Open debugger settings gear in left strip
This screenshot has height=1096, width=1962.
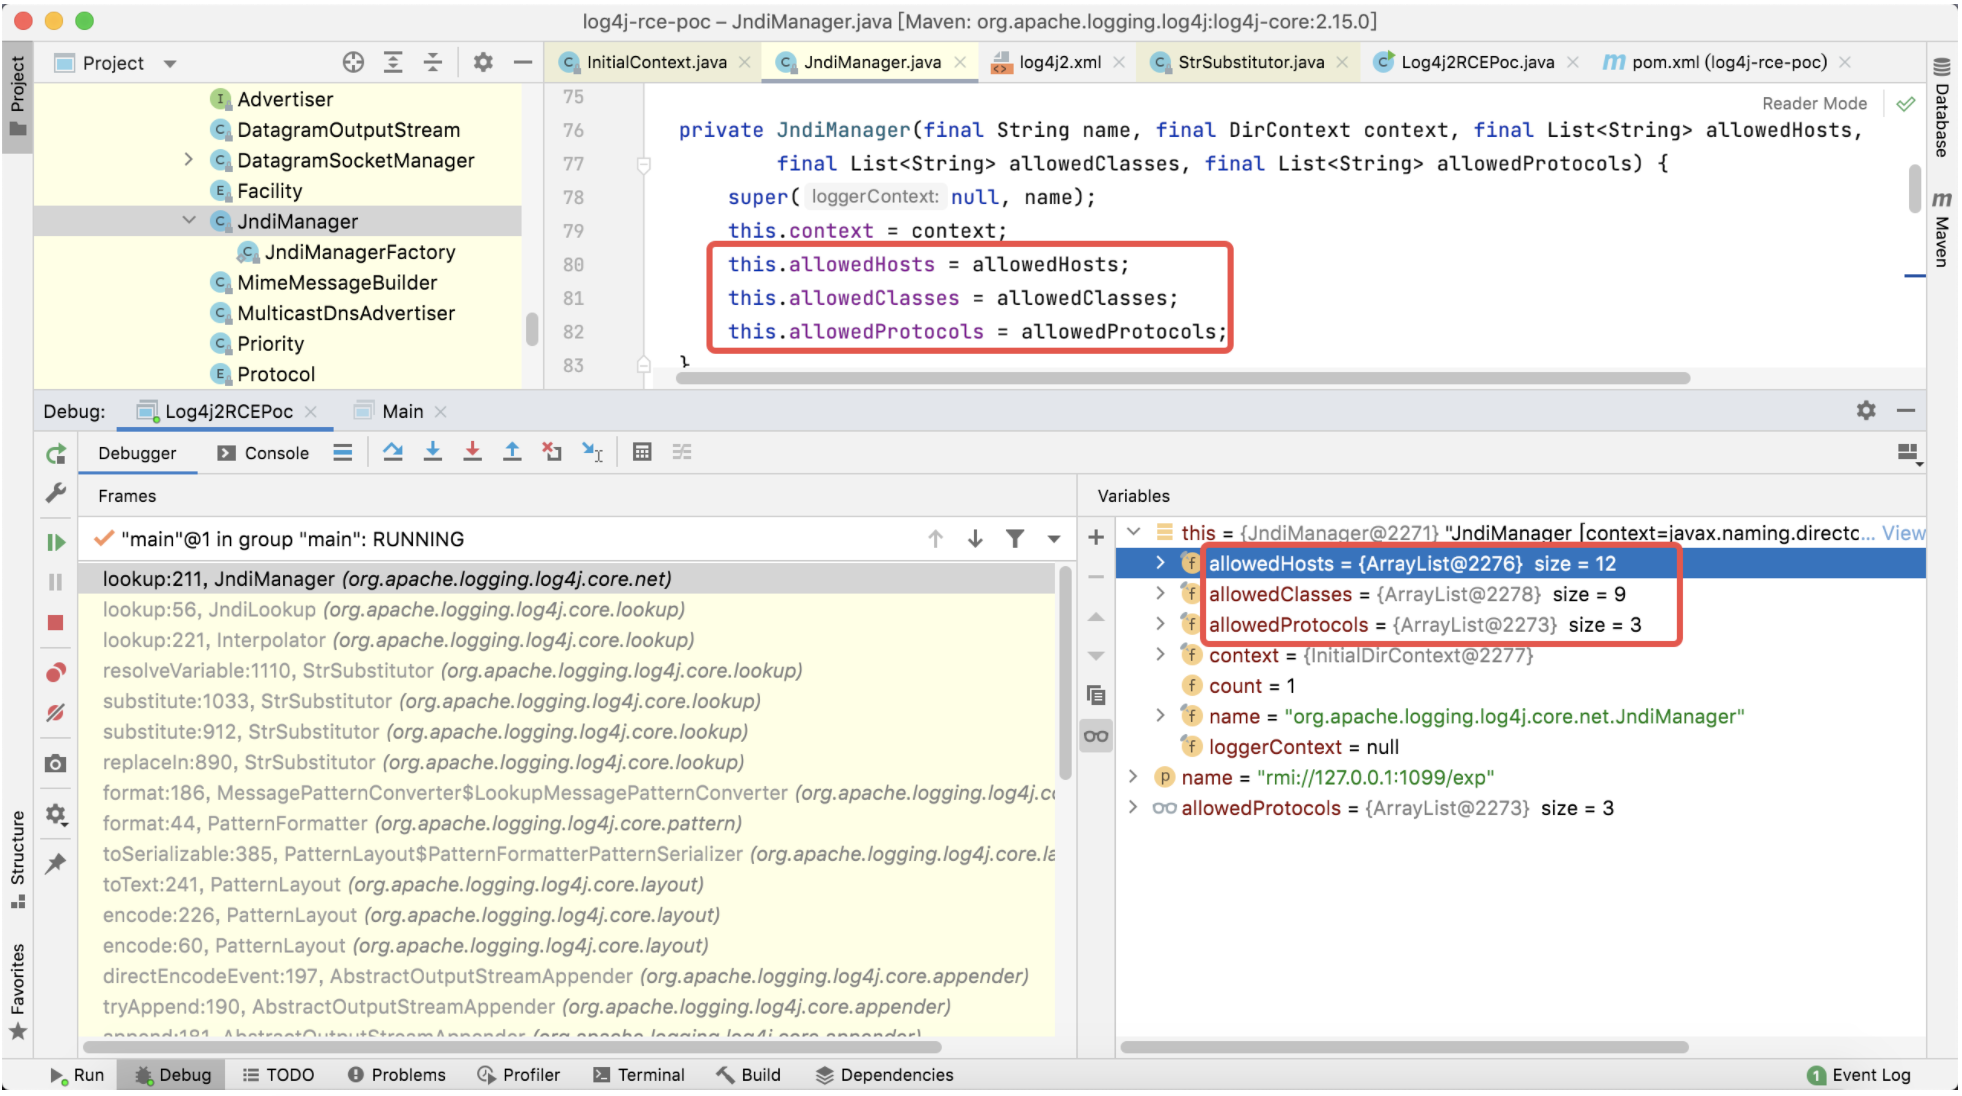pyautogui.click(x=56, y=815)
